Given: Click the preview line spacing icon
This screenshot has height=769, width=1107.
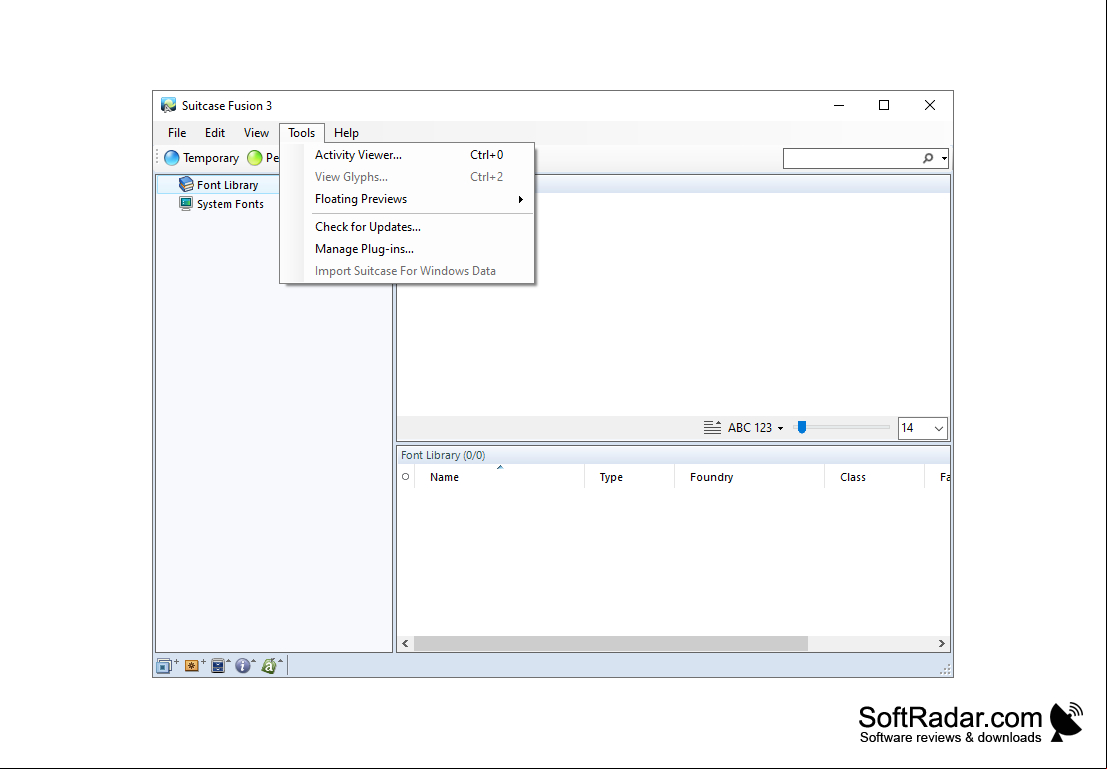Looking at the screenshot, I should 712,427.
